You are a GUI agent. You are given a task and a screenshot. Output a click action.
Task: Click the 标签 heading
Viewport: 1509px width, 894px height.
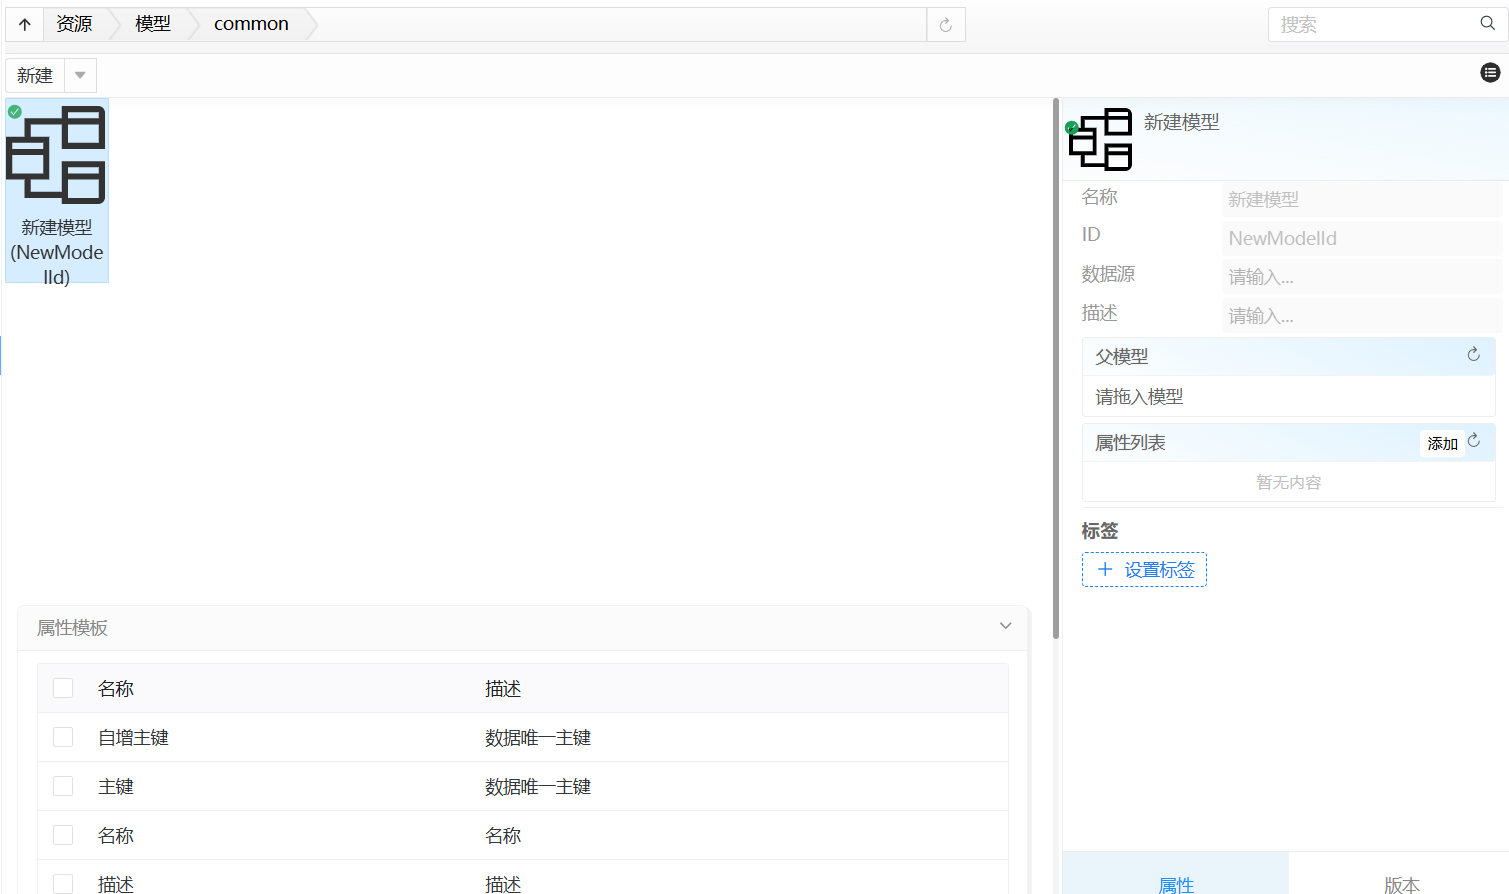pyautogui.click(x=1100, y=531)
